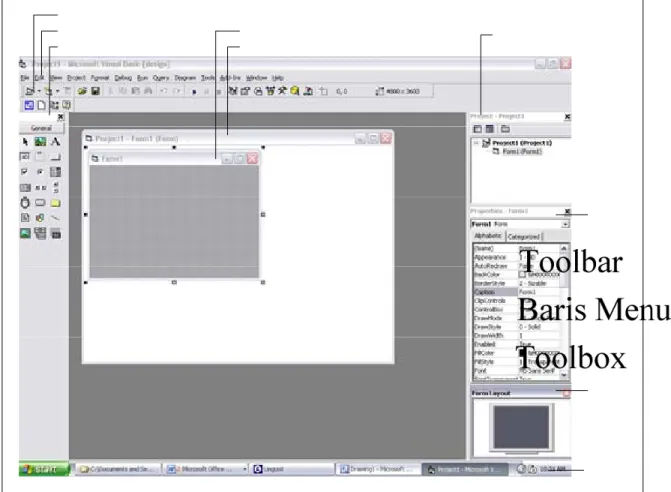
Task: Select the Label control (letter A)
Action: (55, 142)
